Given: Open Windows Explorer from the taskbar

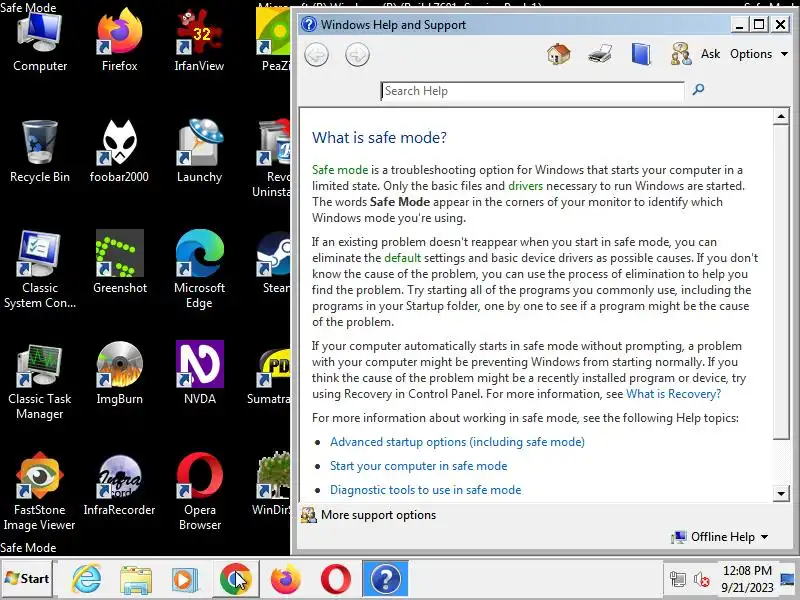Looking at the screenshot, I should point(136,579).
